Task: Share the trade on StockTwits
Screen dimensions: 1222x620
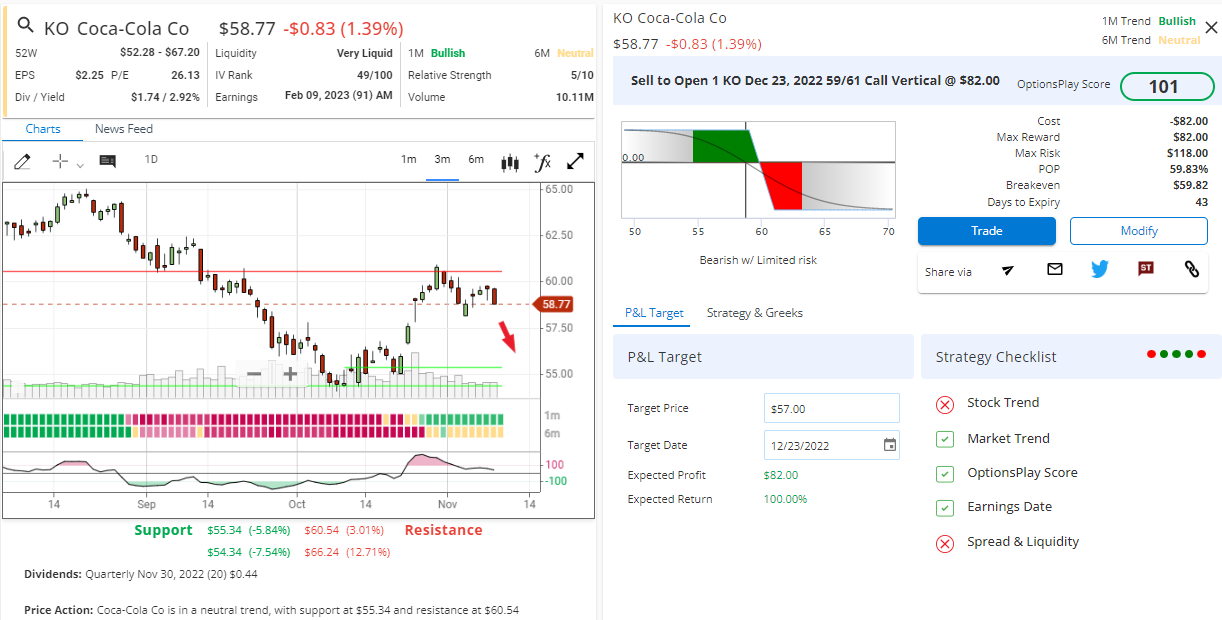Action: coord(1146,269)
